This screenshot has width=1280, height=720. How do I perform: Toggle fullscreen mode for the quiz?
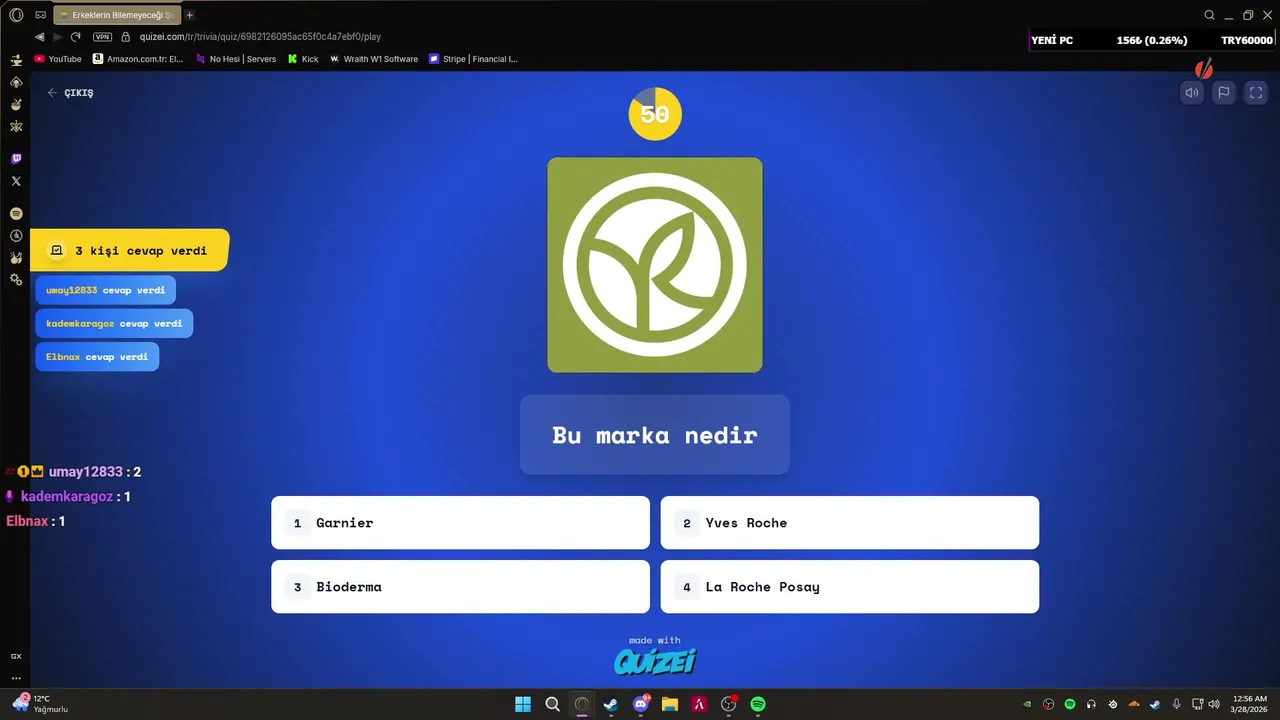pyautogui.click(x=1256, y=93)
